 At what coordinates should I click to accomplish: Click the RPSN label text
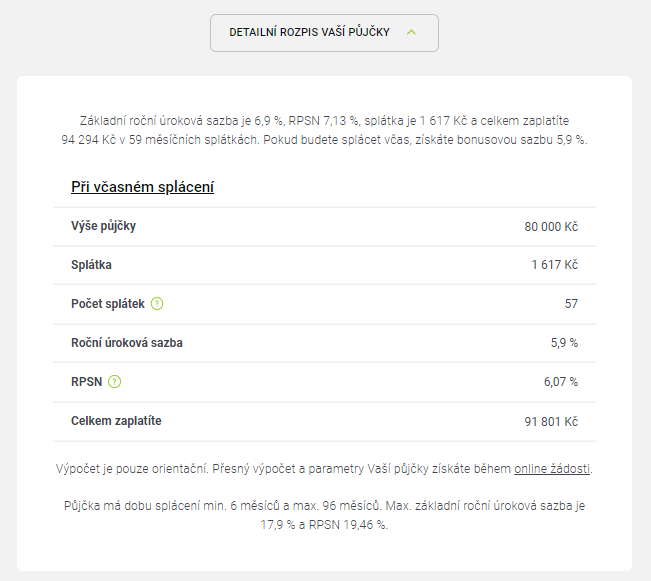(x=86, y=382)
